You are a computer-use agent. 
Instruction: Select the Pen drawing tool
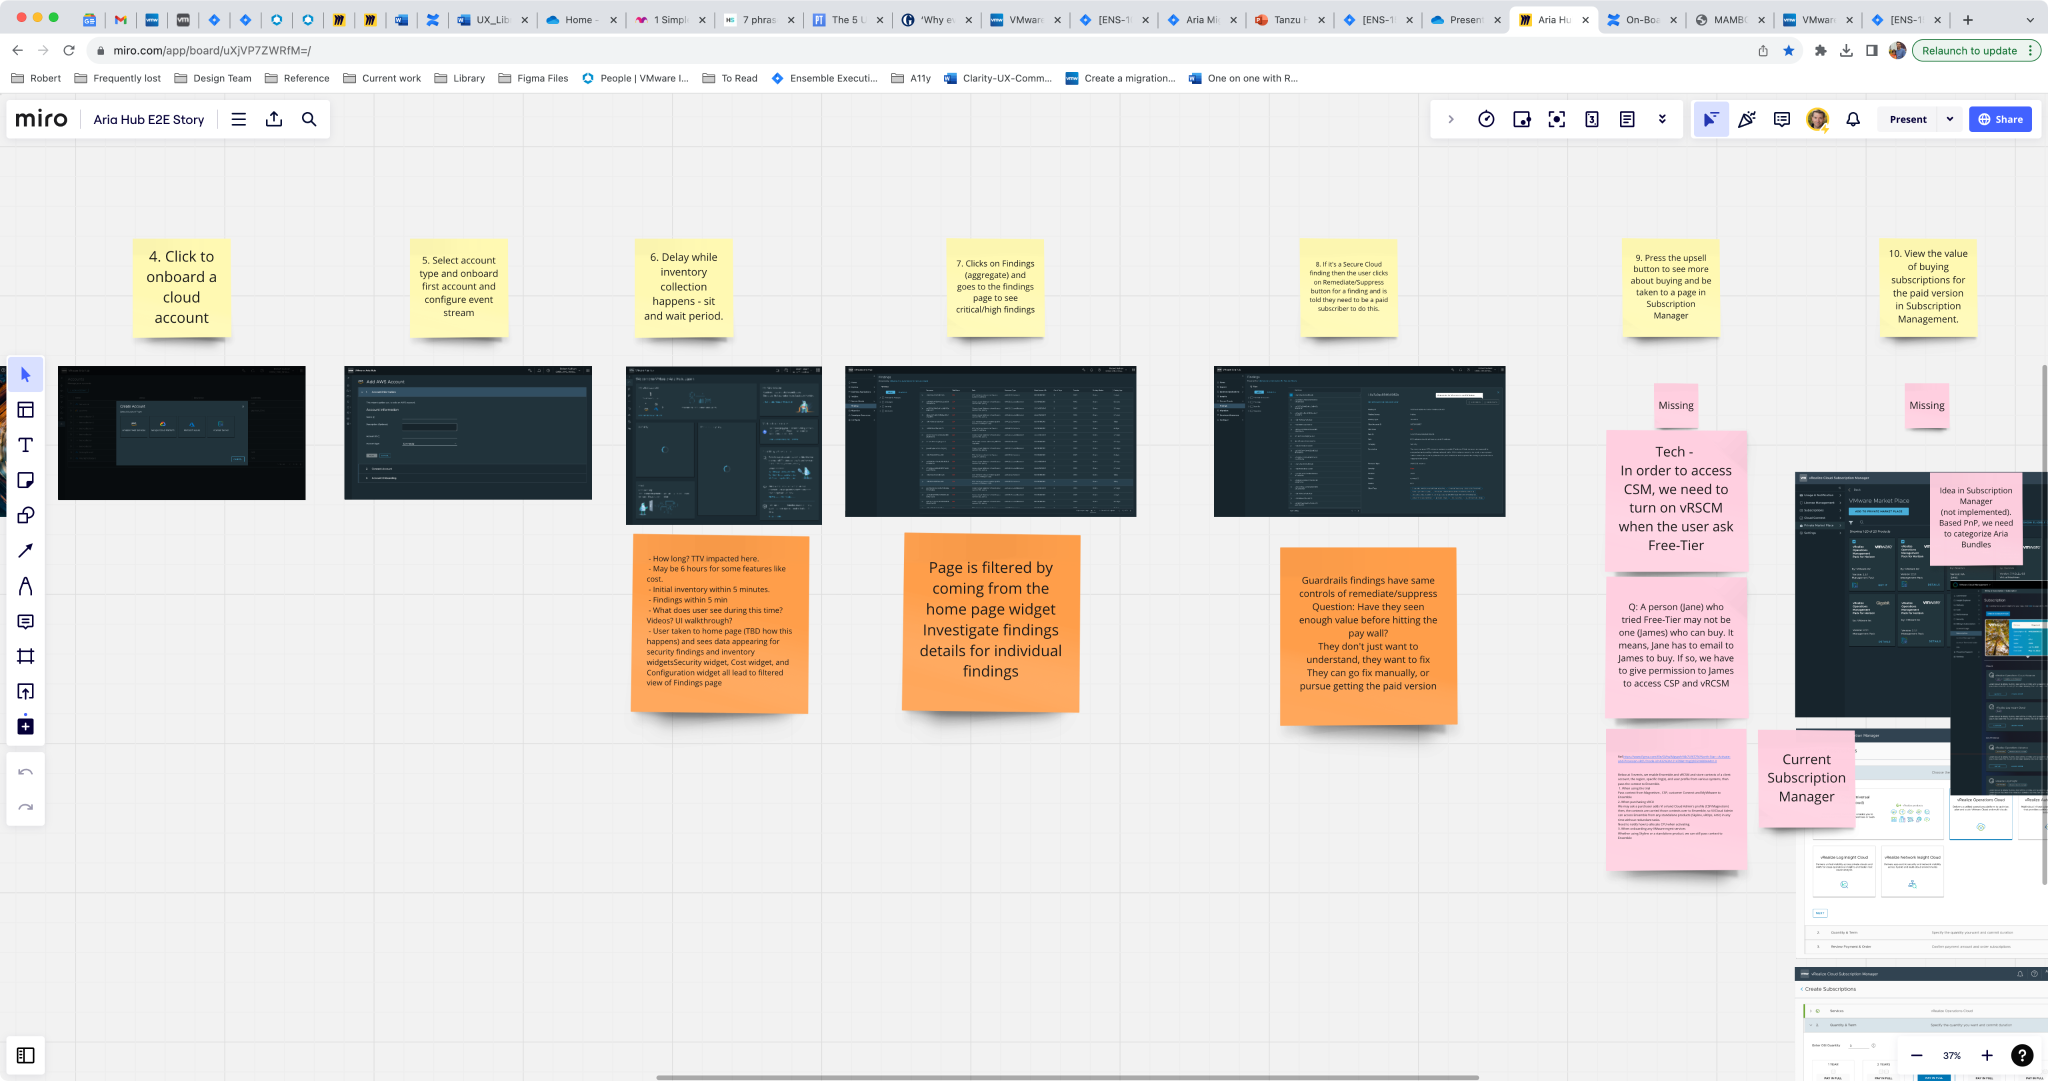coord(26,586)
